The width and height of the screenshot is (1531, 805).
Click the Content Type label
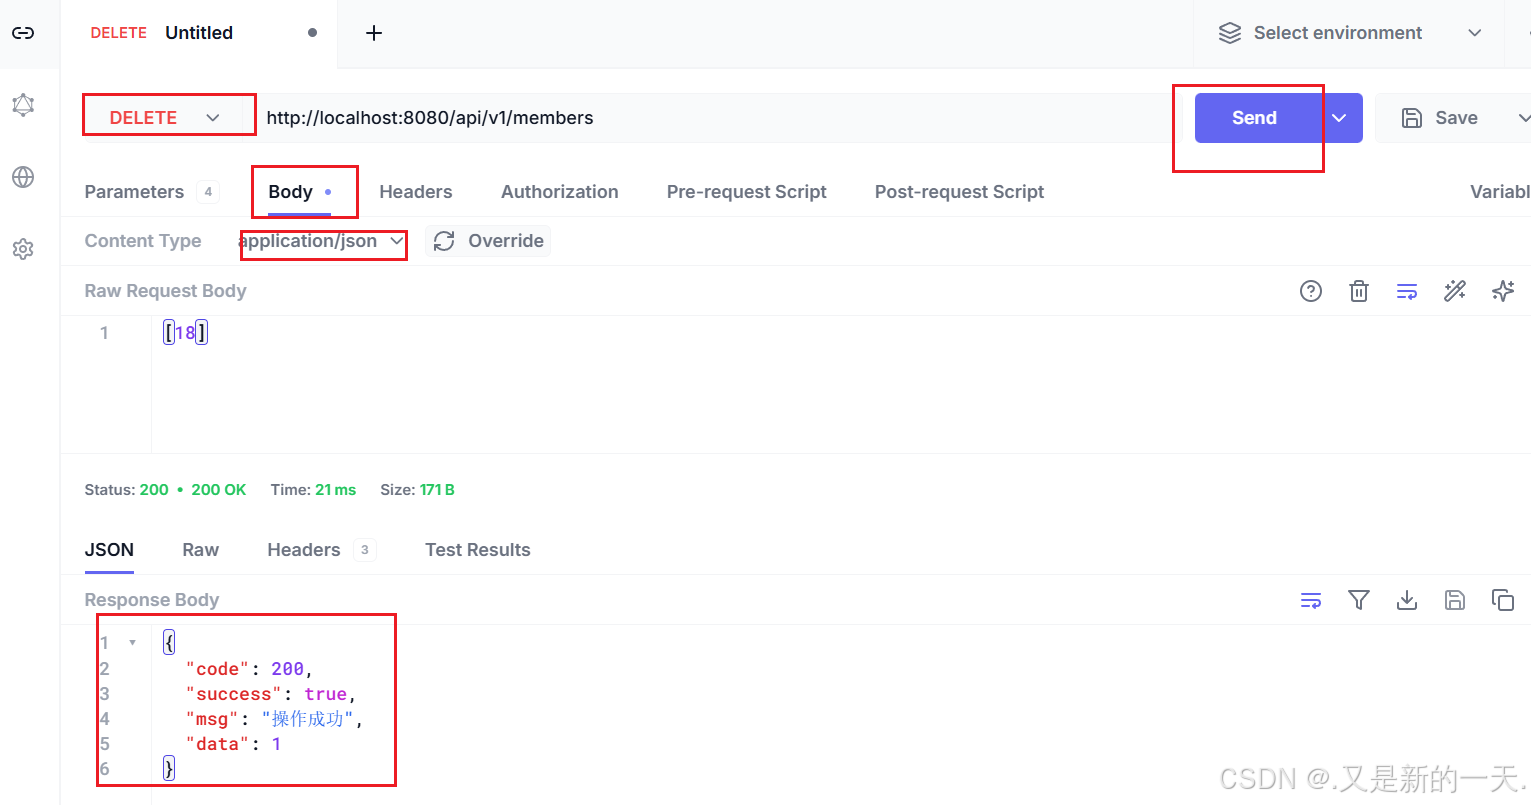(x=143, y=241)
